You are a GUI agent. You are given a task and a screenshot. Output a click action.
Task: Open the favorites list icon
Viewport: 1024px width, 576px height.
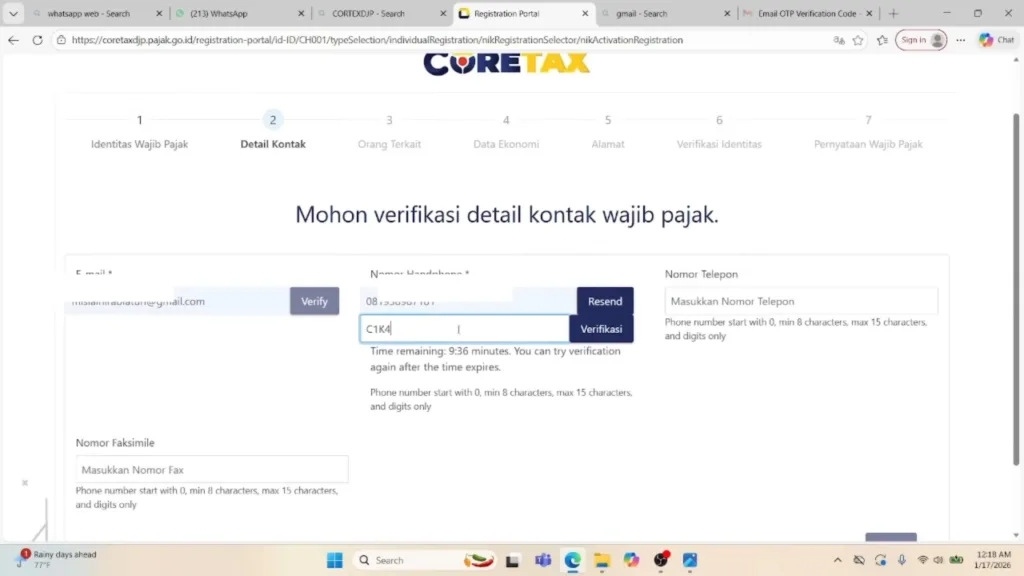[882, 40]
